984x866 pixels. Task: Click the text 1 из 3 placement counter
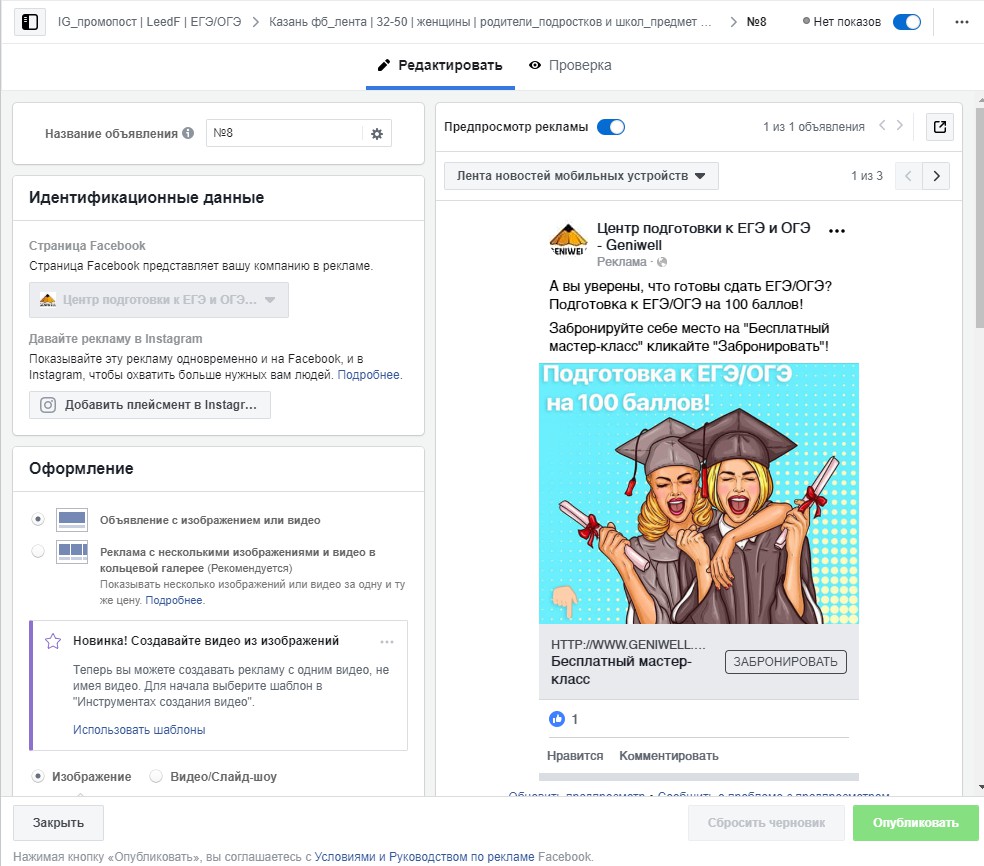point(867,176)
